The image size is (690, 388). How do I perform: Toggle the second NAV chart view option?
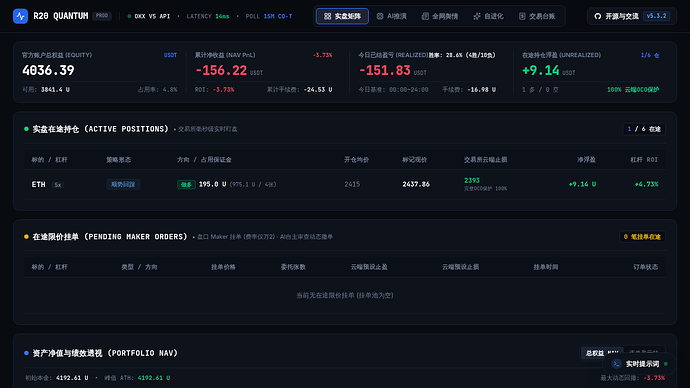(643, 353)
